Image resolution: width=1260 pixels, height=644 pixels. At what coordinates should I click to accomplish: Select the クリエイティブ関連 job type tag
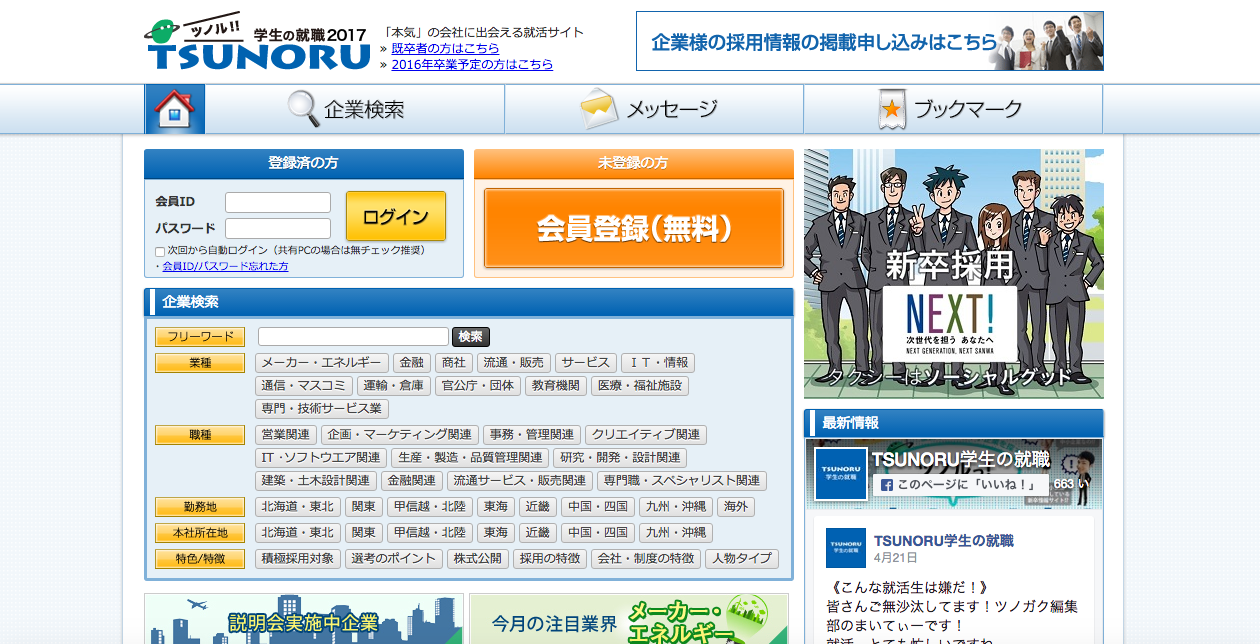click(x=646, y=435)
